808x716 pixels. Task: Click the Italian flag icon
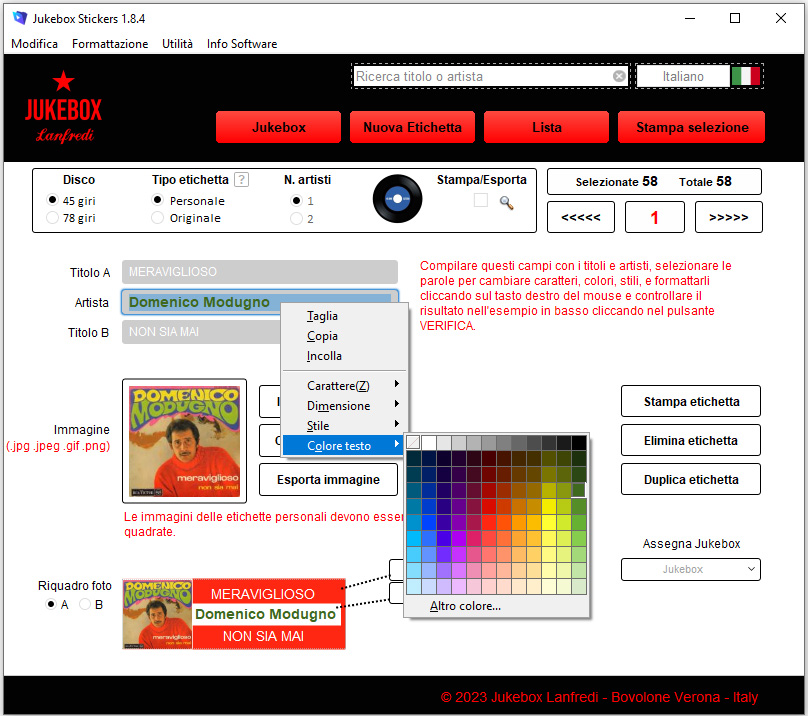point(746,76)
